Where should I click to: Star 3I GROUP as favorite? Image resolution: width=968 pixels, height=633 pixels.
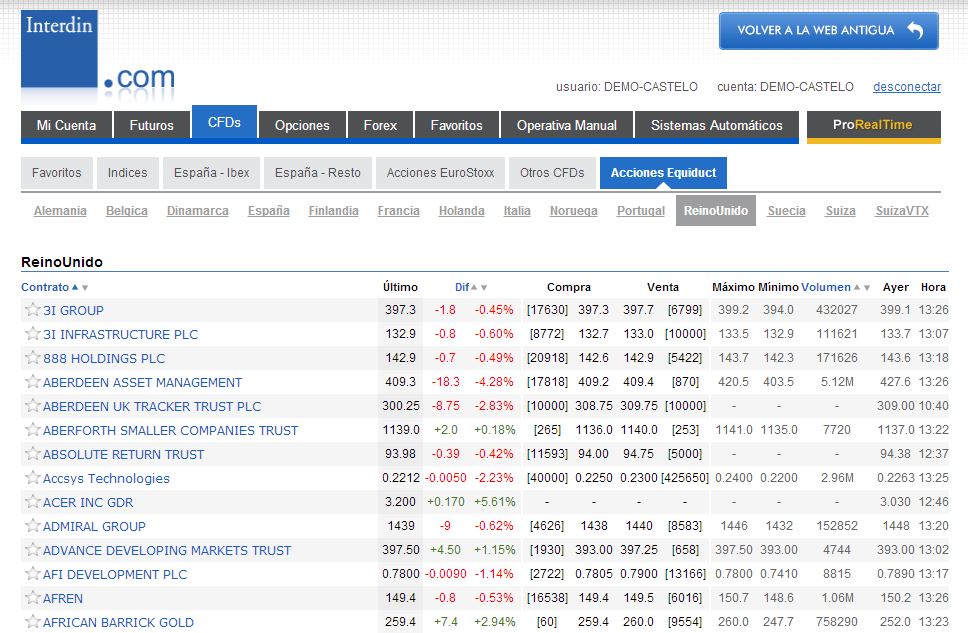(33, 309)
